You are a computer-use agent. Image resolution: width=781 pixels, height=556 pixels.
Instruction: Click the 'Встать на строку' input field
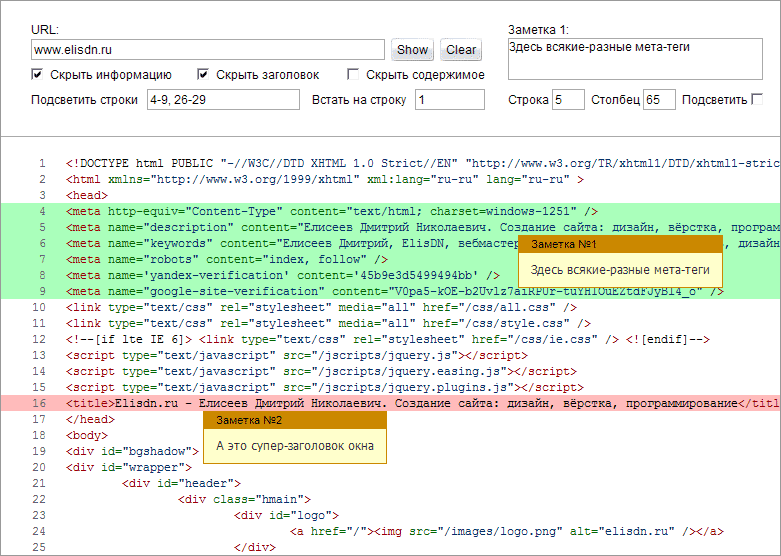click(449, 100)
